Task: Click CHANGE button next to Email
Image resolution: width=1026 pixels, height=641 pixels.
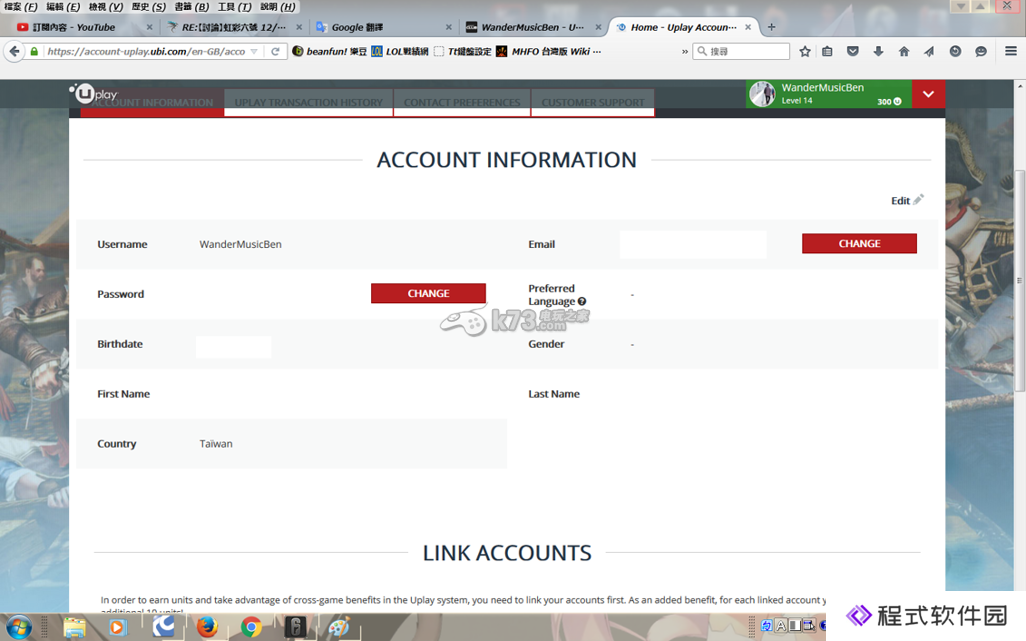Action: click(859, 243)
